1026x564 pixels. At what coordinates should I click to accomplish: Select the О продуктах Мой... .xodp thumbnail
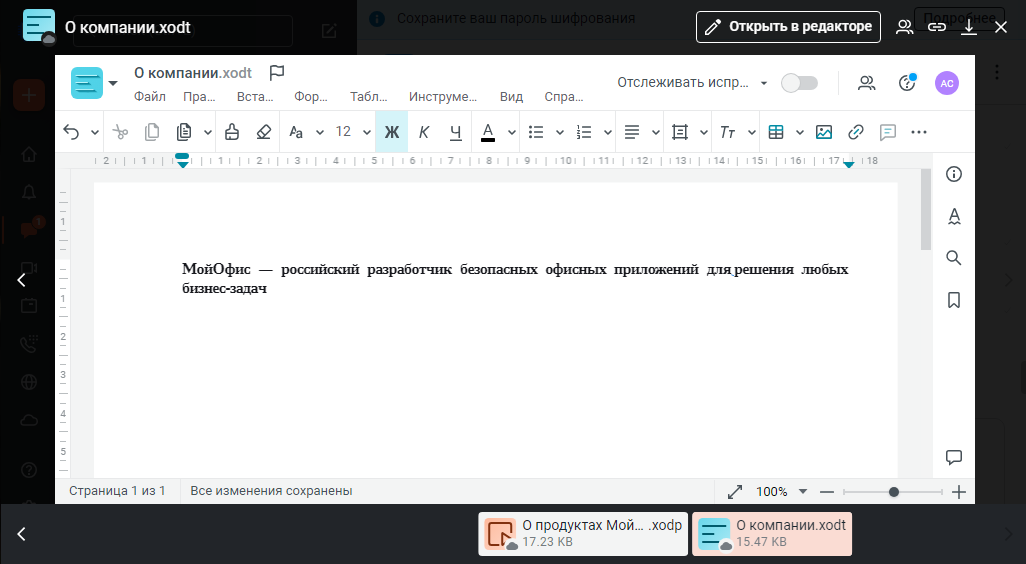click(x=583, y=534)
